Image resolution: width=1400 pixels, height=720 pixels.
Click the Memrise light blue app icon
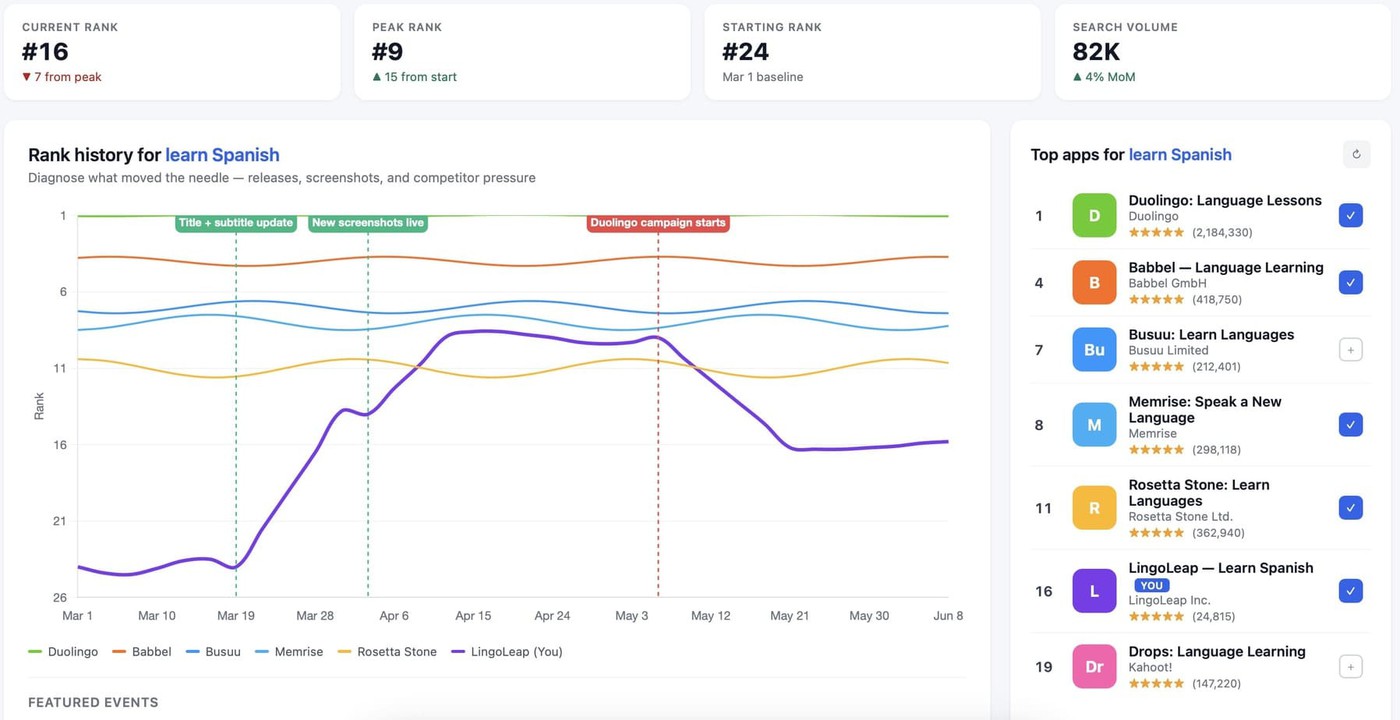tap(1094, 425)
